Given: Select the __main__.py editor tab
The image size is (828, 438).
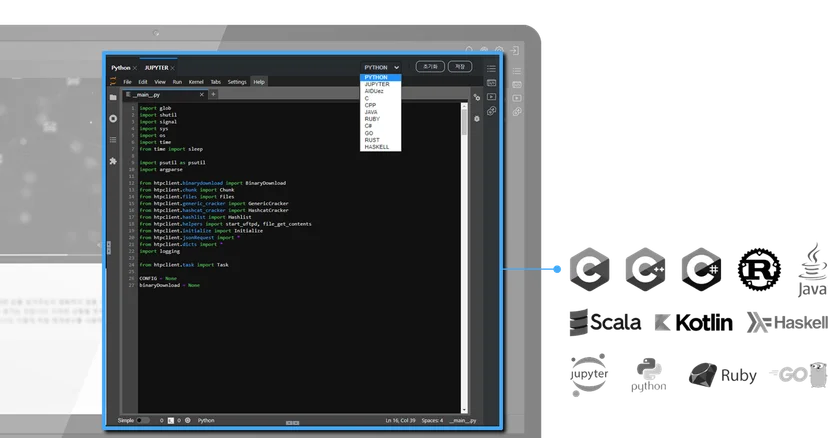Looking at the screenshot, I should (165, 95).
